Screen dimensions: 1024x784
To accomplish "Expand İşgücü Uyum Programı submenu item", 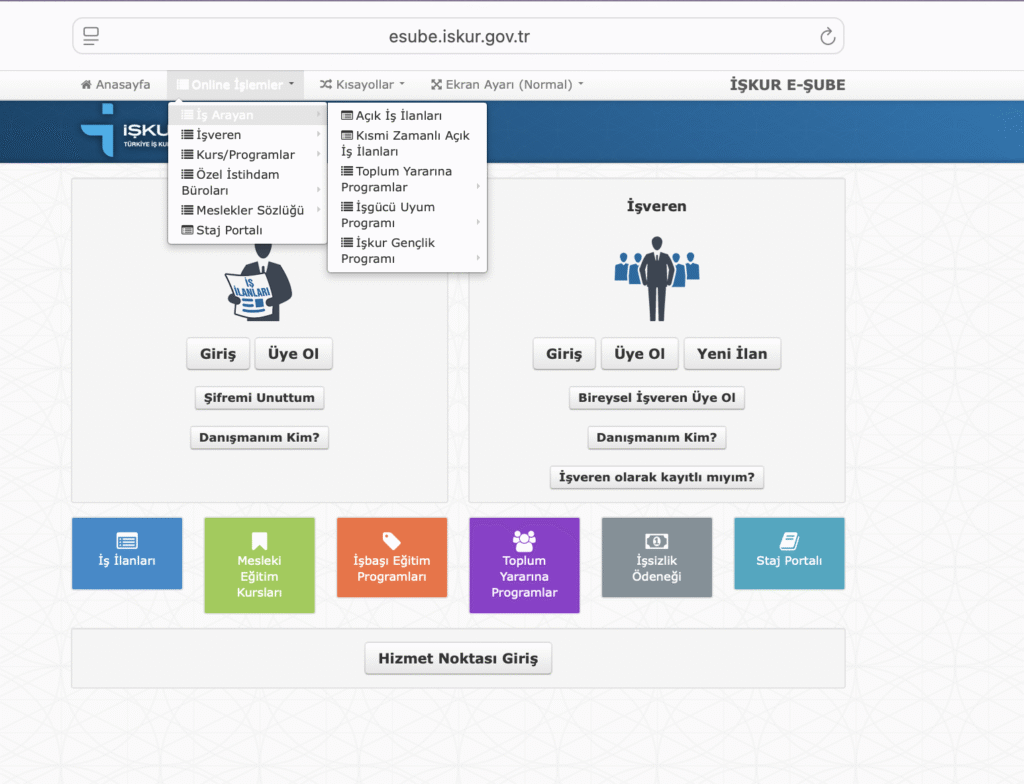I will [408, 215].
